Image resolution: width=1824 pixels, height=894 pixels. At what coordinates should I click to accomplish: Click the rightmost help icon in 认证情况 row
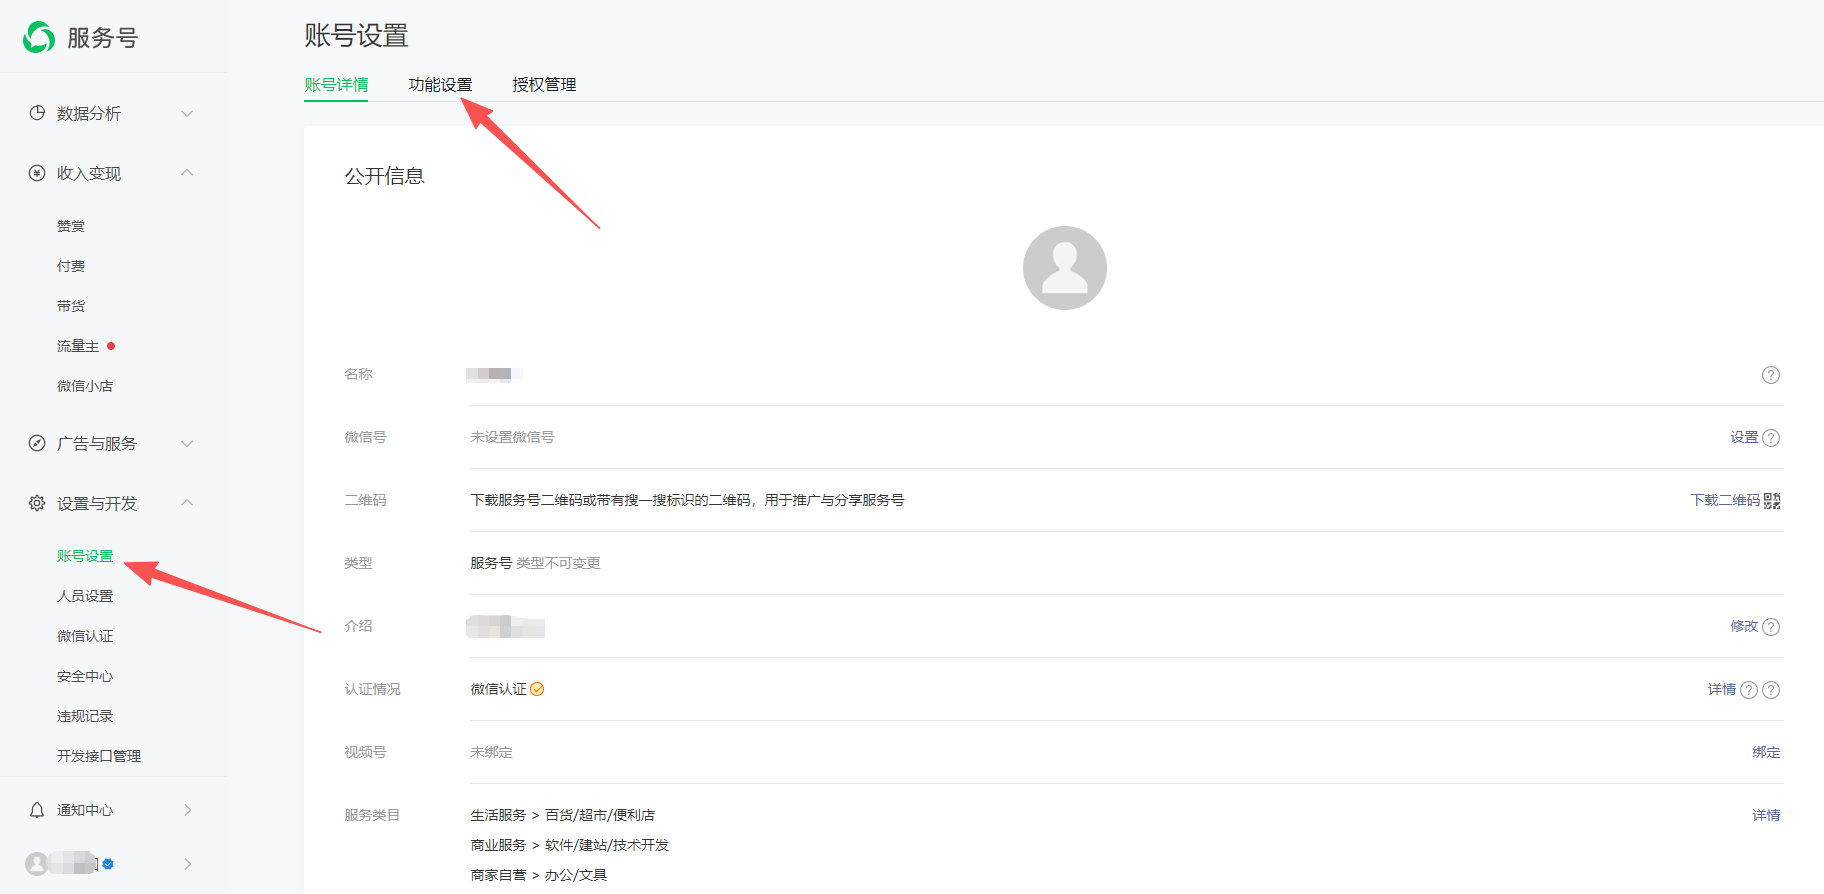point(1770,690)
